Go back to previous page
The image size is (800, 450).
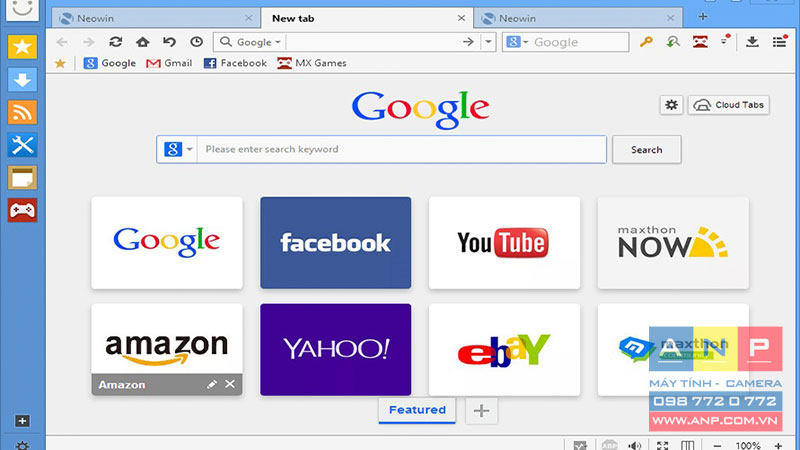(62, 42)
